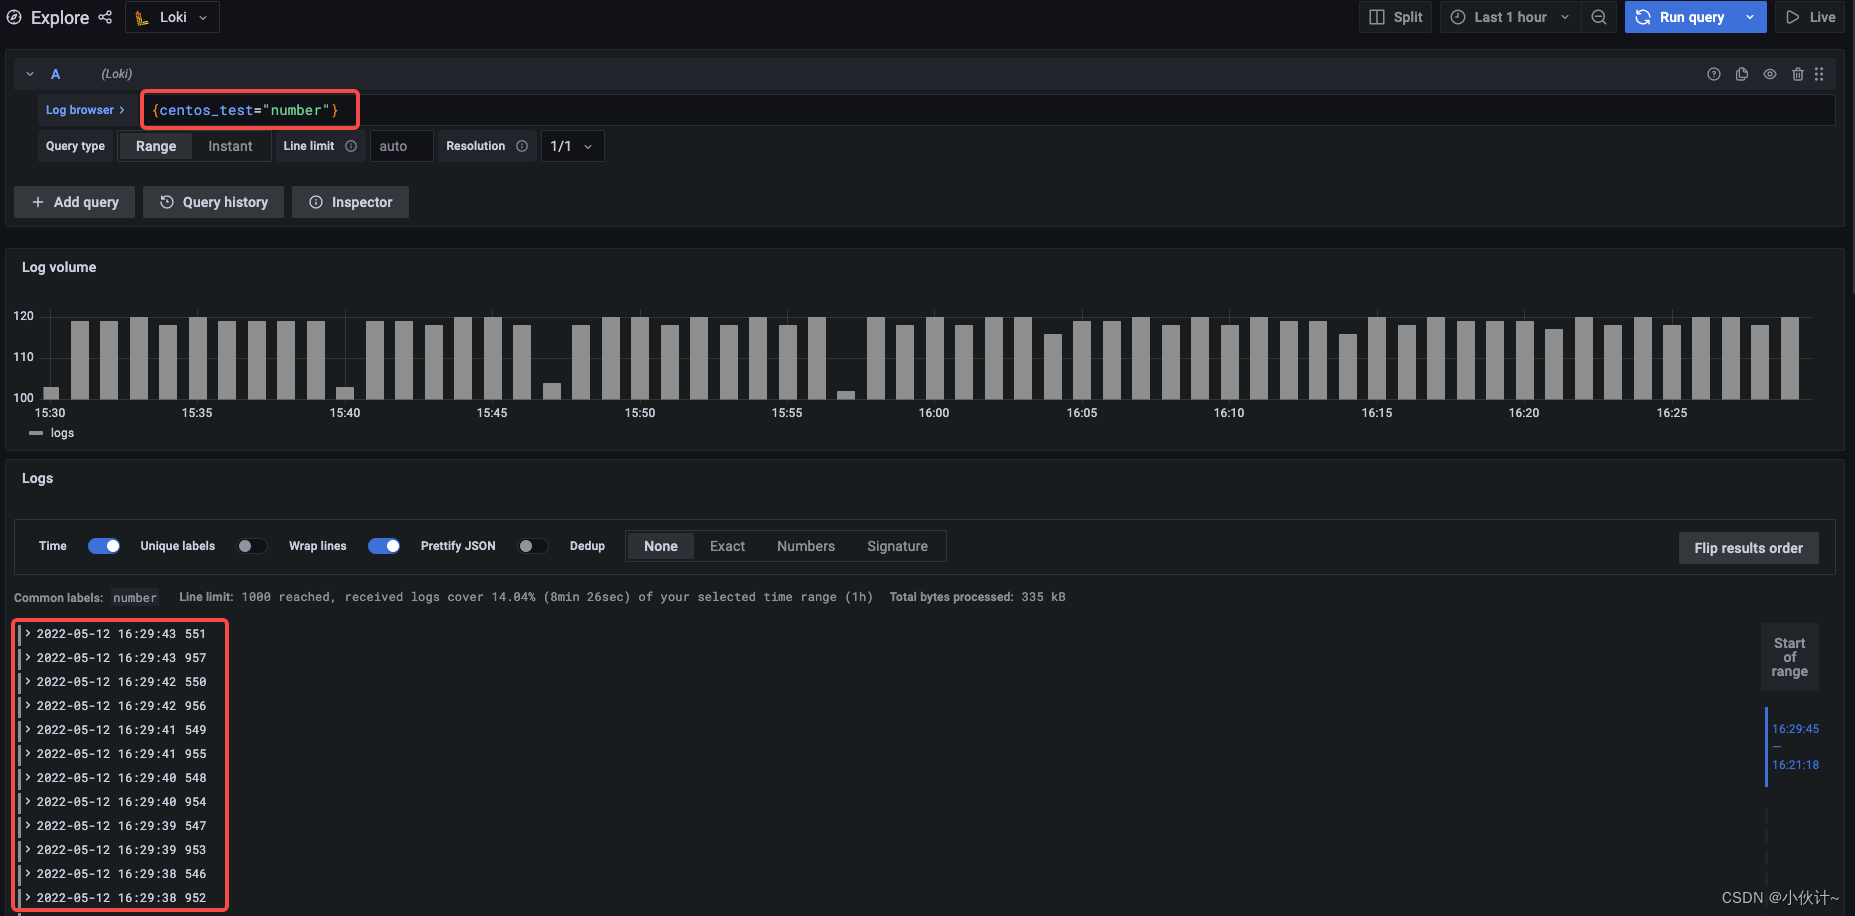Click the drag handle of query A
Screen dimensions: 1855x916
(1819, 74)
